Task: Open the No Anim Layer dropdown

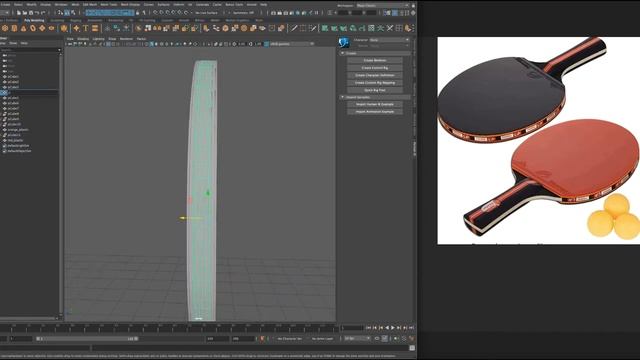Action: 322,338
